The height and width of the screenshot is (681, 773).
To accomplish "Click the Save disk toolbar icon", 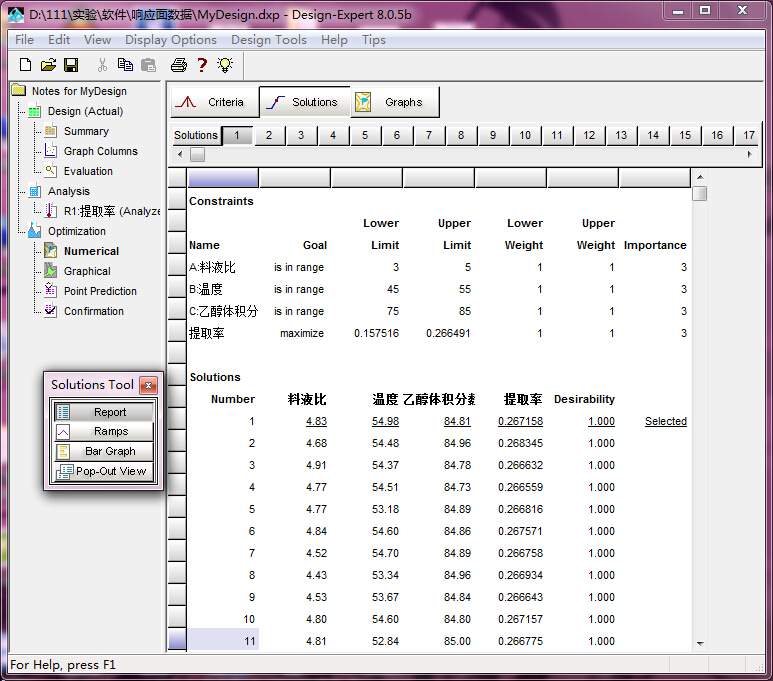I will pyautogui.click(x=71, y=65).
